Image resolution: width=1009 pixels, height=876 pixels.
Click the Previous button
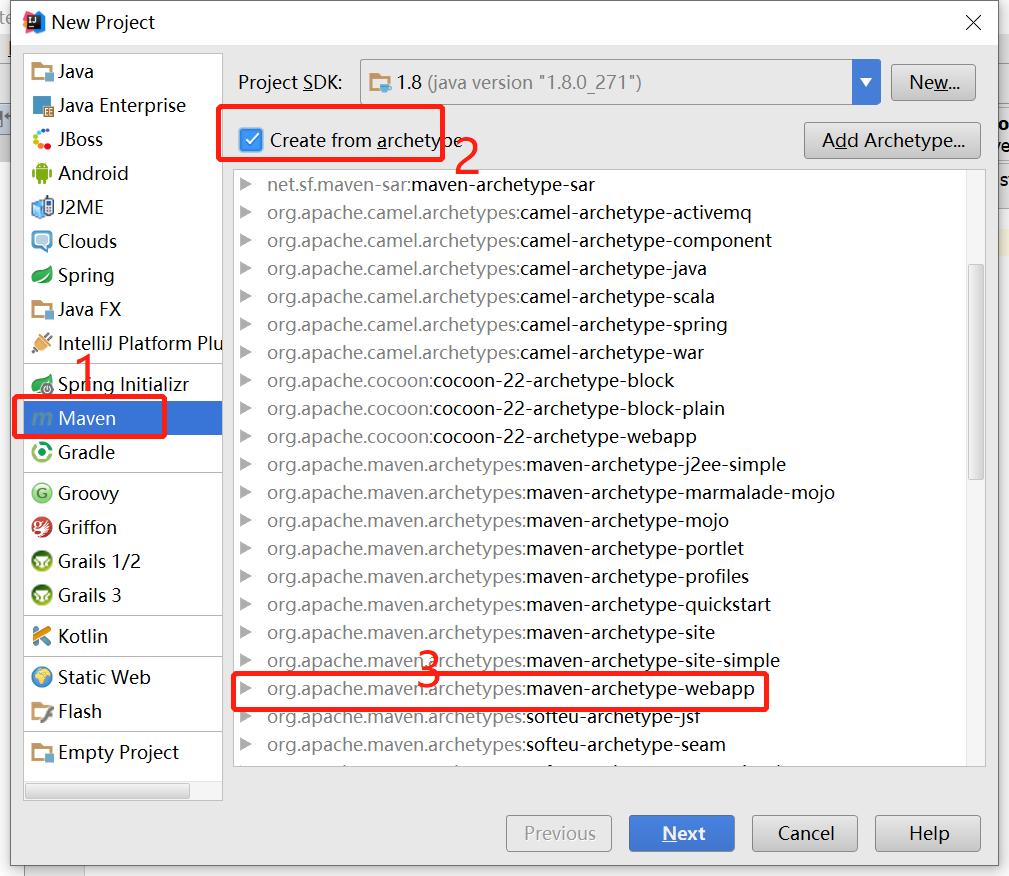pyautogui.click(x=559, y=834)
